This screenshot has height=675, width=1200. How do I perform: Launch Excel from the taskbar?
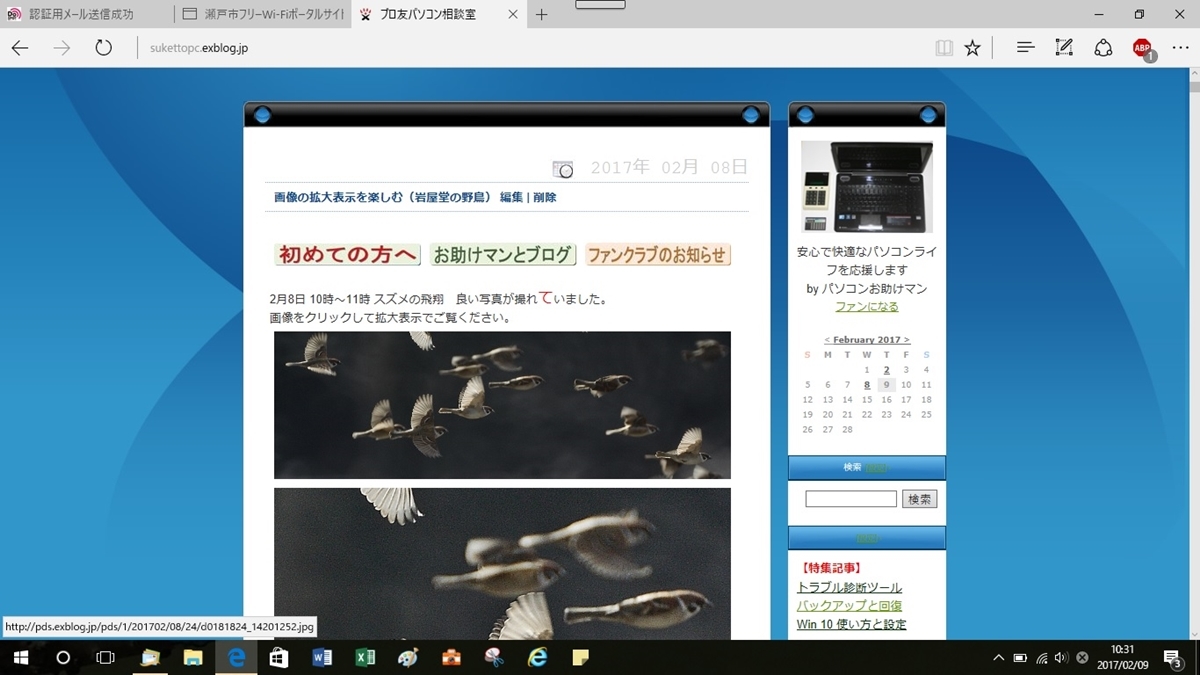[365, 657]
